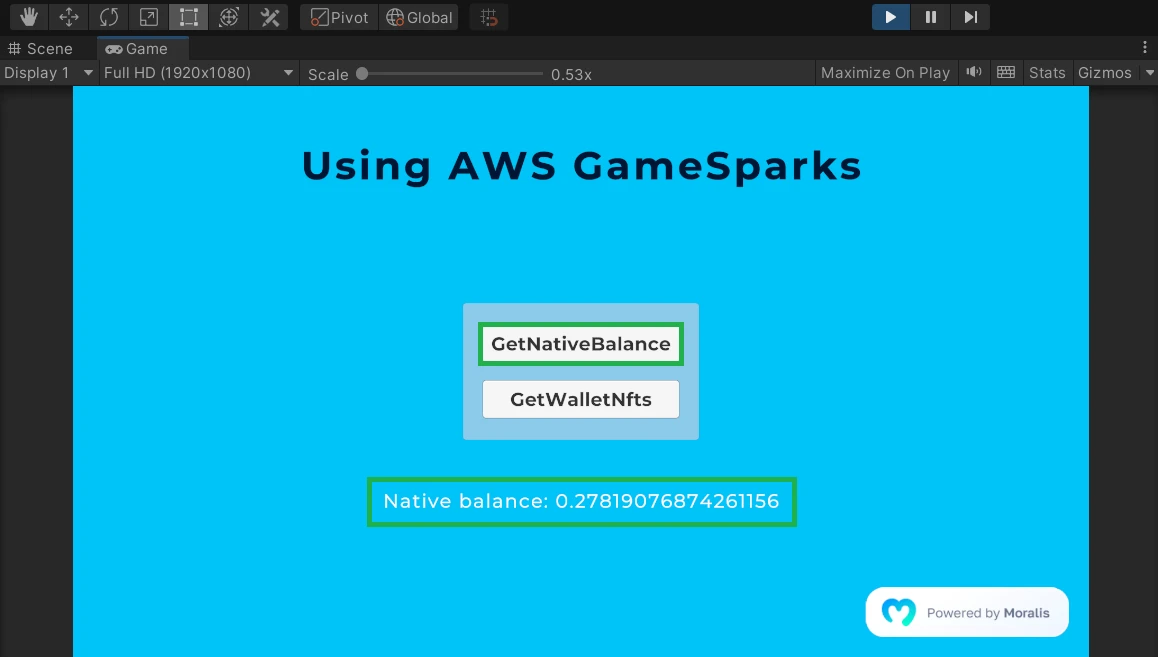Select the Hand tool
The height and width of the screenshot is (657, 1158).
pyautogui.click(x=28, y=17)
